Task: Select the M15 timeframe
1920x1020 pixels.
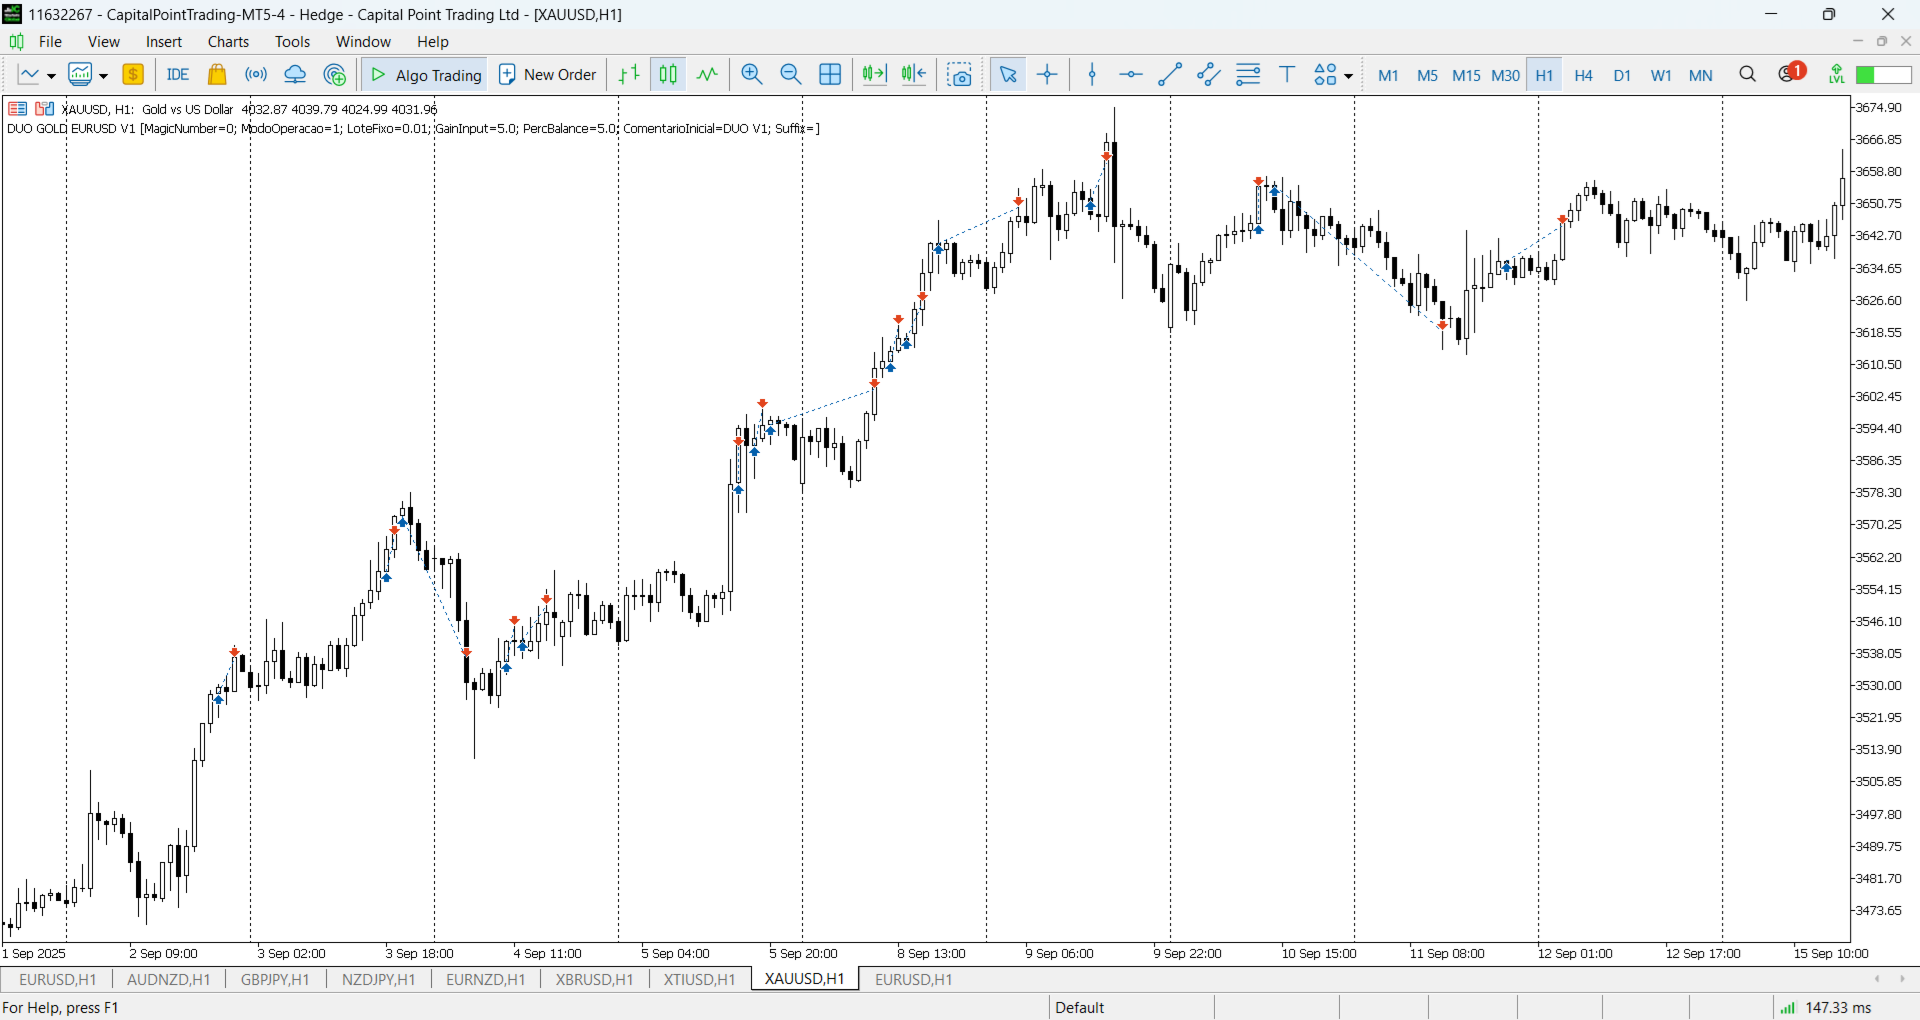Action: (1467, 76)
